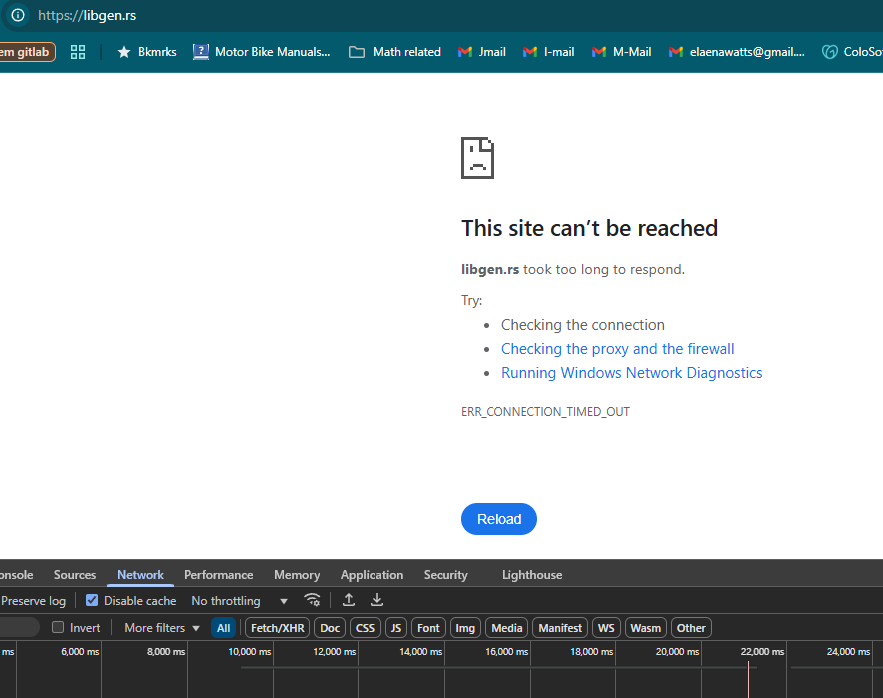Filter requests by Other type
The width and height of the screenshot is (883, 698).
tap(691, 628)
